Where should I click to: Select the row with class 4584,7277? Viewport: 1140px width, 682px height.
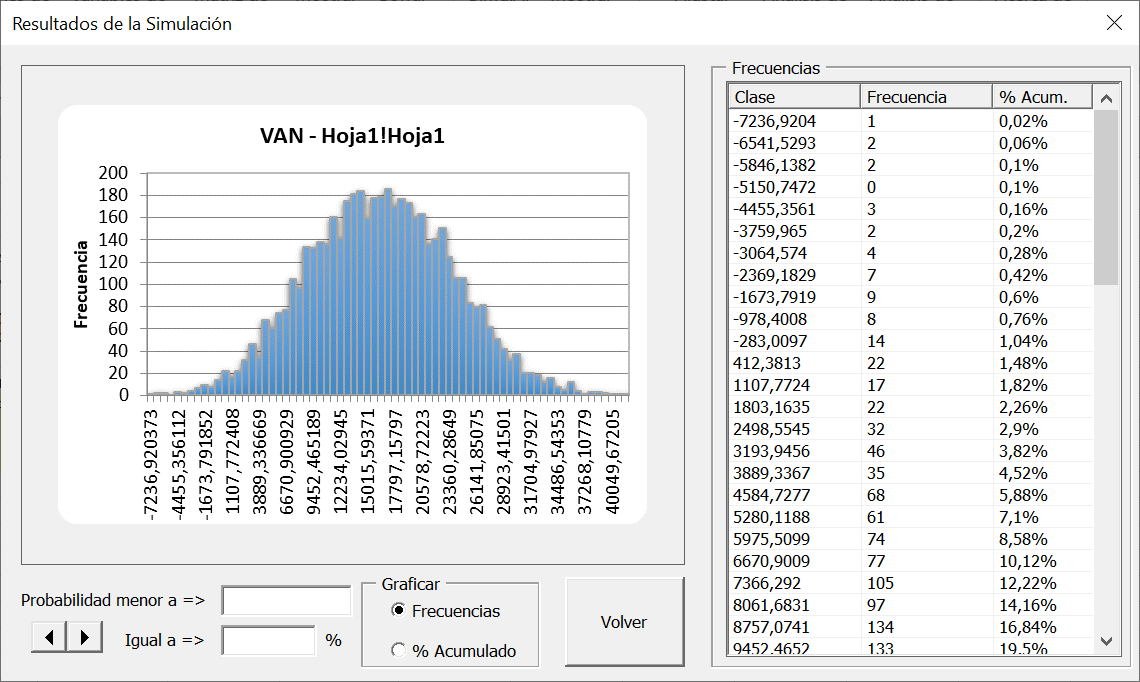point(911,495)
